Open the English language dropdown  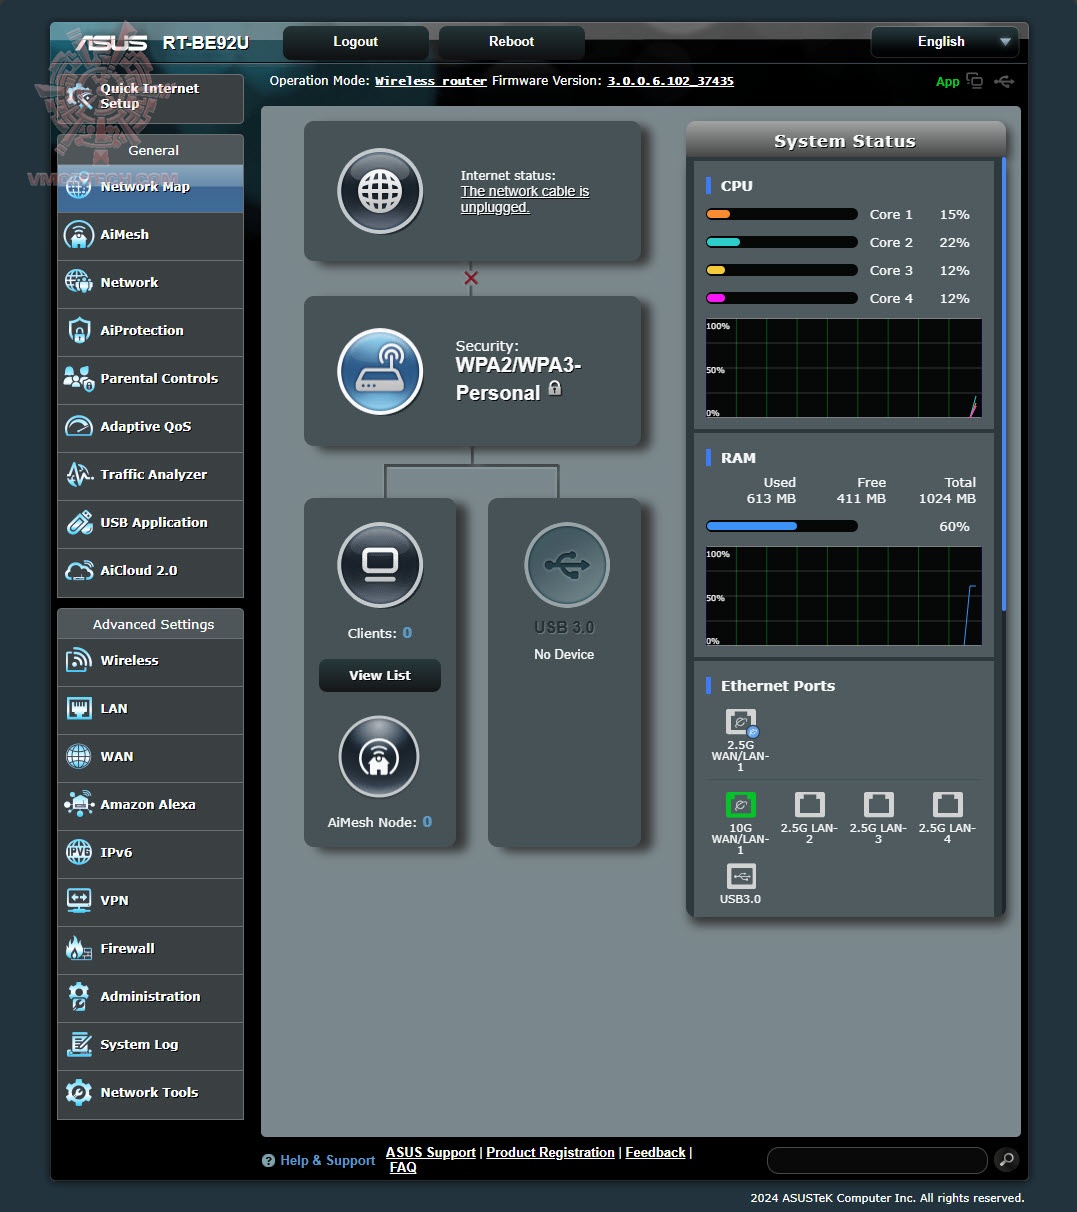(x=945, y=42)
